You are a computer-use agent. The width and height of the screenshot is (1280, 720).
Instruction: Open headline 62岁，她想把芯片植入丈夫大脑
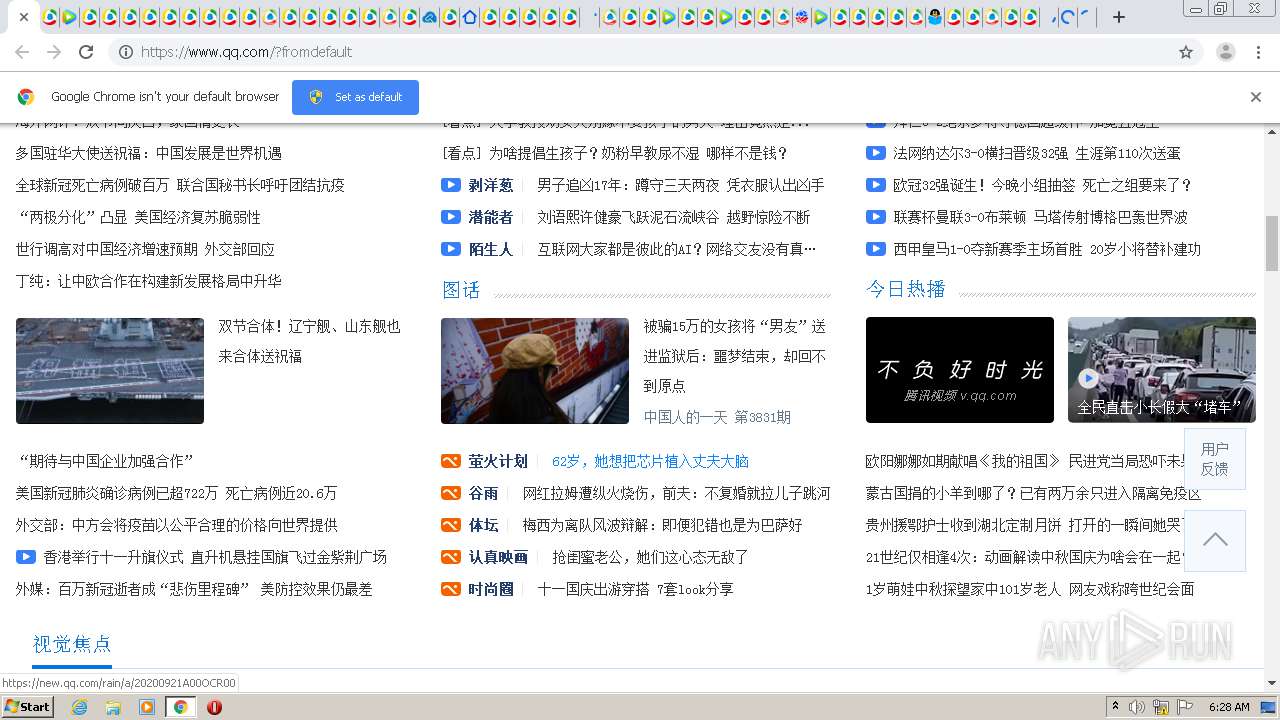[x=650, y=461]
